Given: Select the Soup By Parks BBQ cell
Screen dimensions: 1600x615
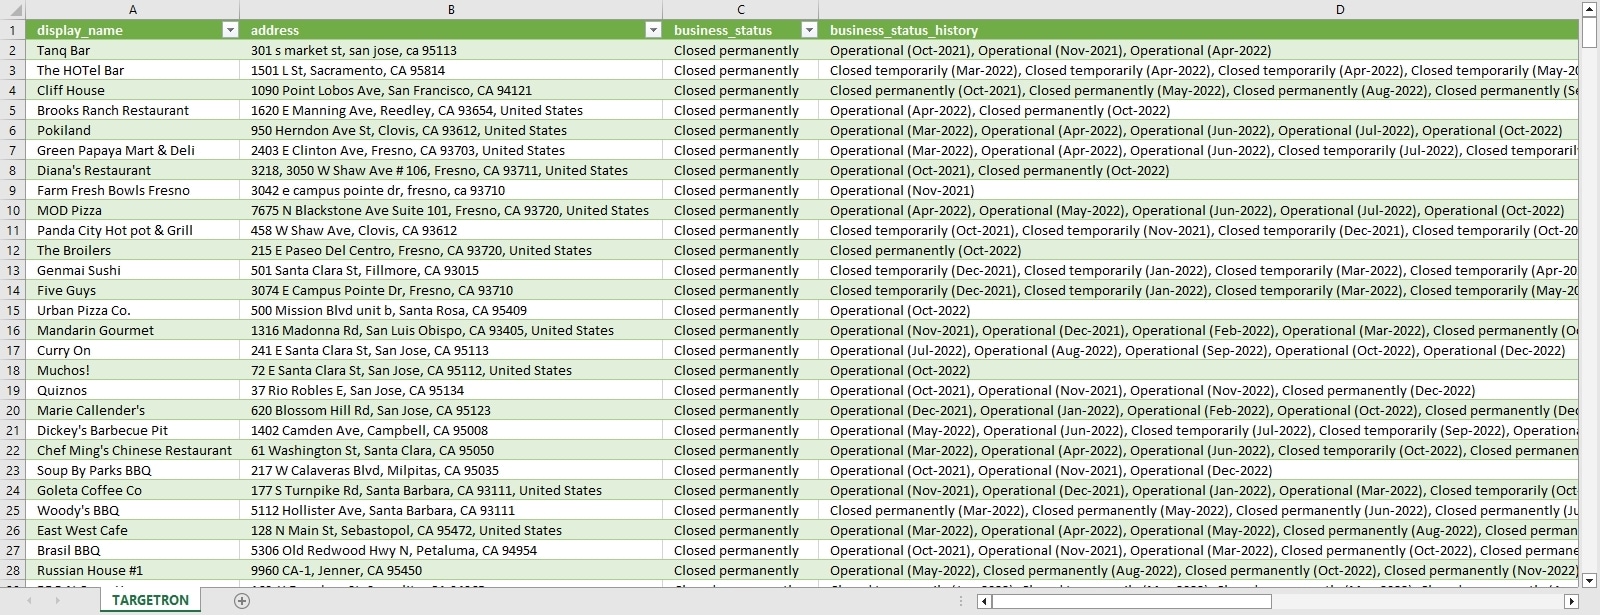Looking at the screenshot, I should (133, 470).
